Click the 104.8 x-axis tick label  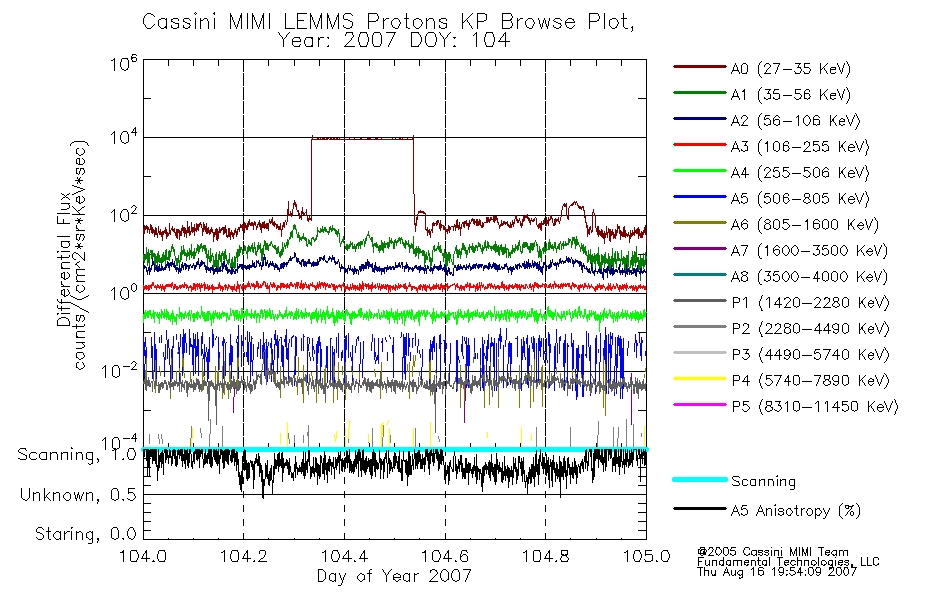click(545, 556)
